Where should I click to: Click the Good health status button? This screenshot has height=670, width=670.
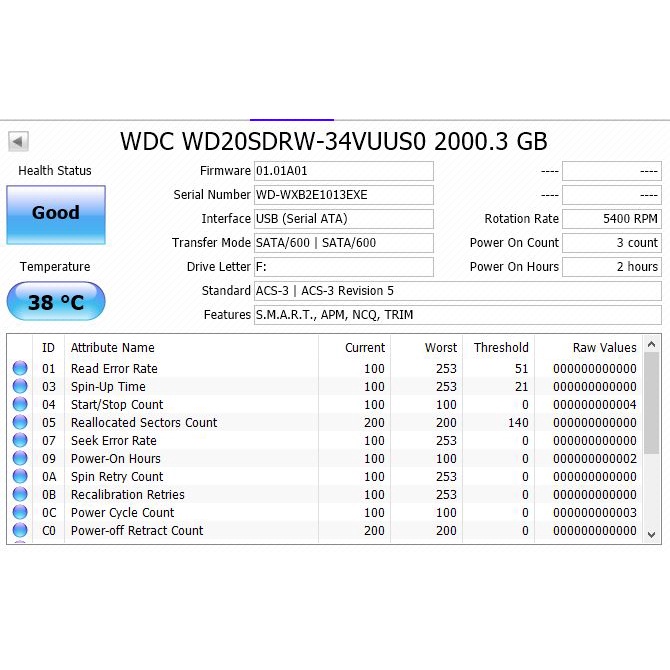pos(56,214)
